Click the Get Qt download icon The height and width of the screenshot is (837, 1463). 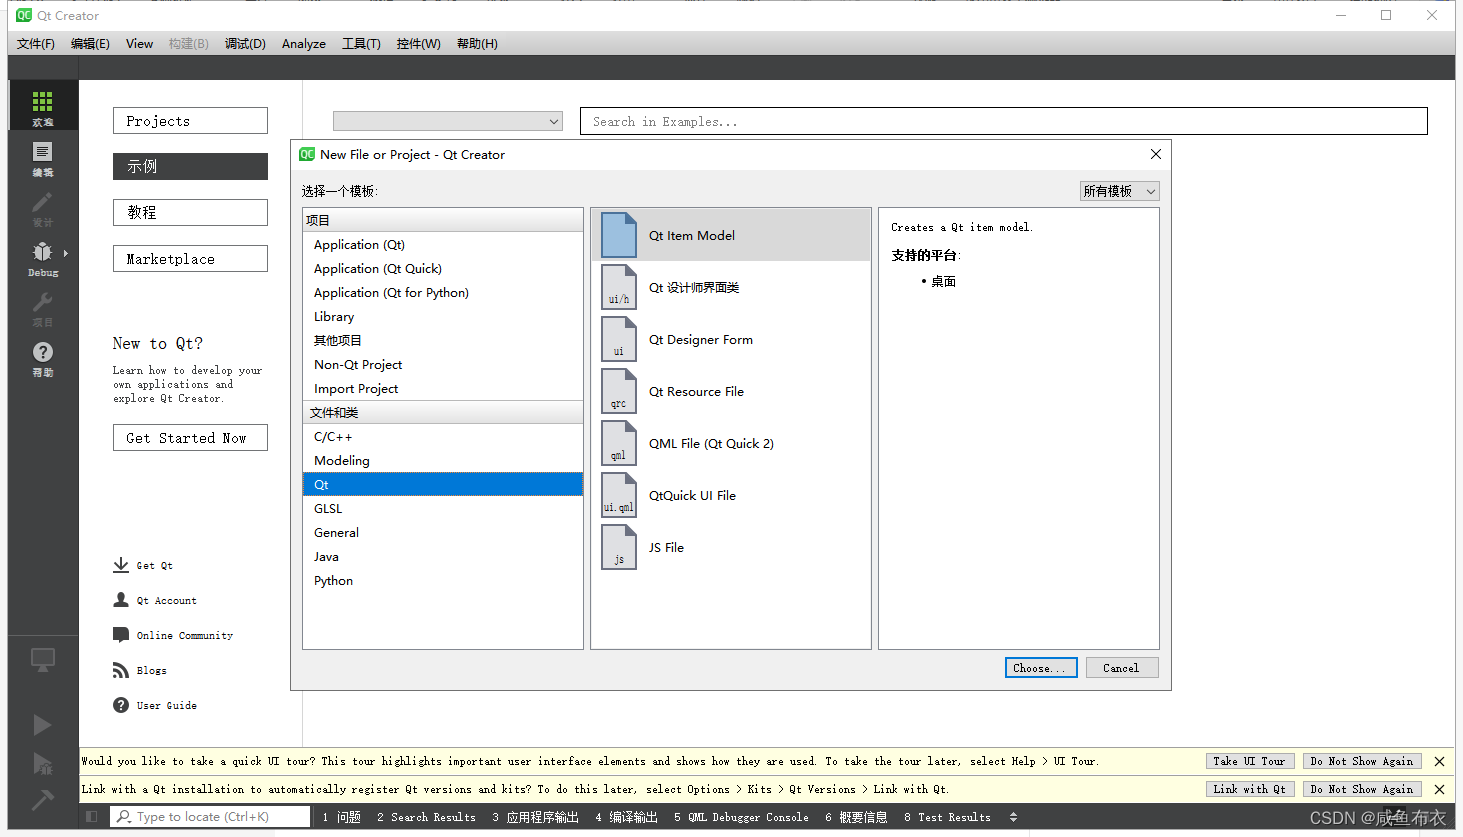[x=121, y=565]
